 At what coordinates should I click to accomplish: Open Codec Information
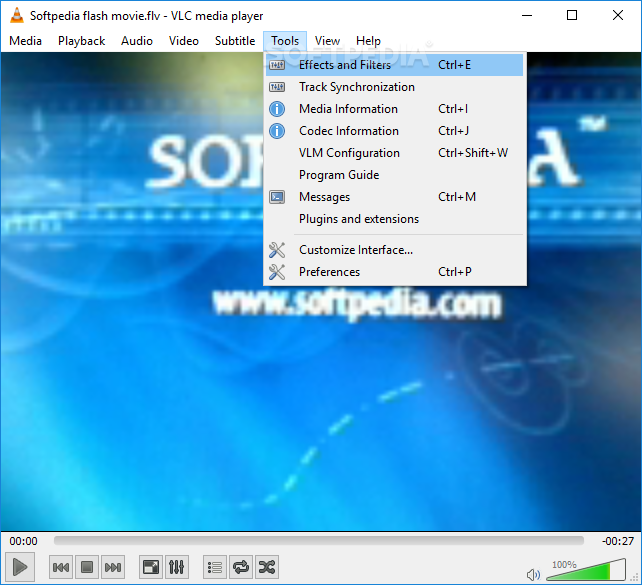coord(394,131)
